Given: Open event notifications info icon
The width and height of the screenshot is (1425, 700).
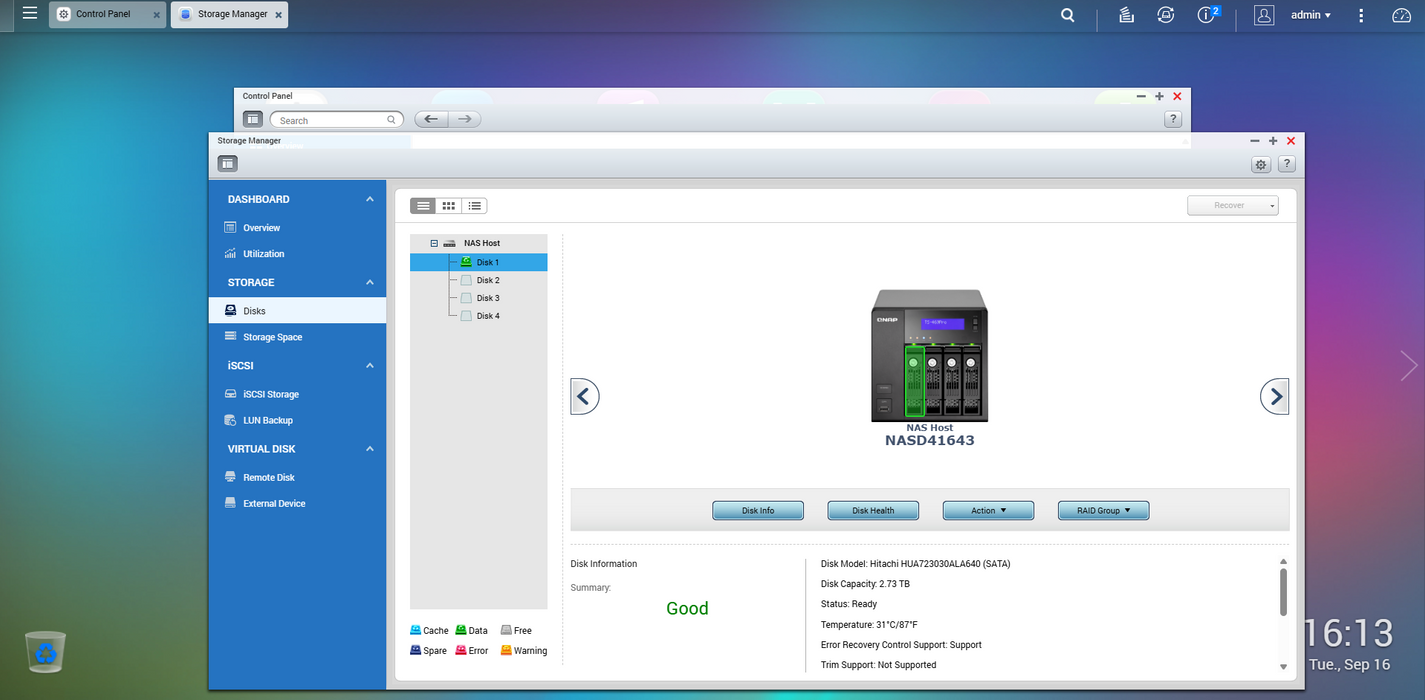Looking at the screenshot, I should (x=1206, y=15).
